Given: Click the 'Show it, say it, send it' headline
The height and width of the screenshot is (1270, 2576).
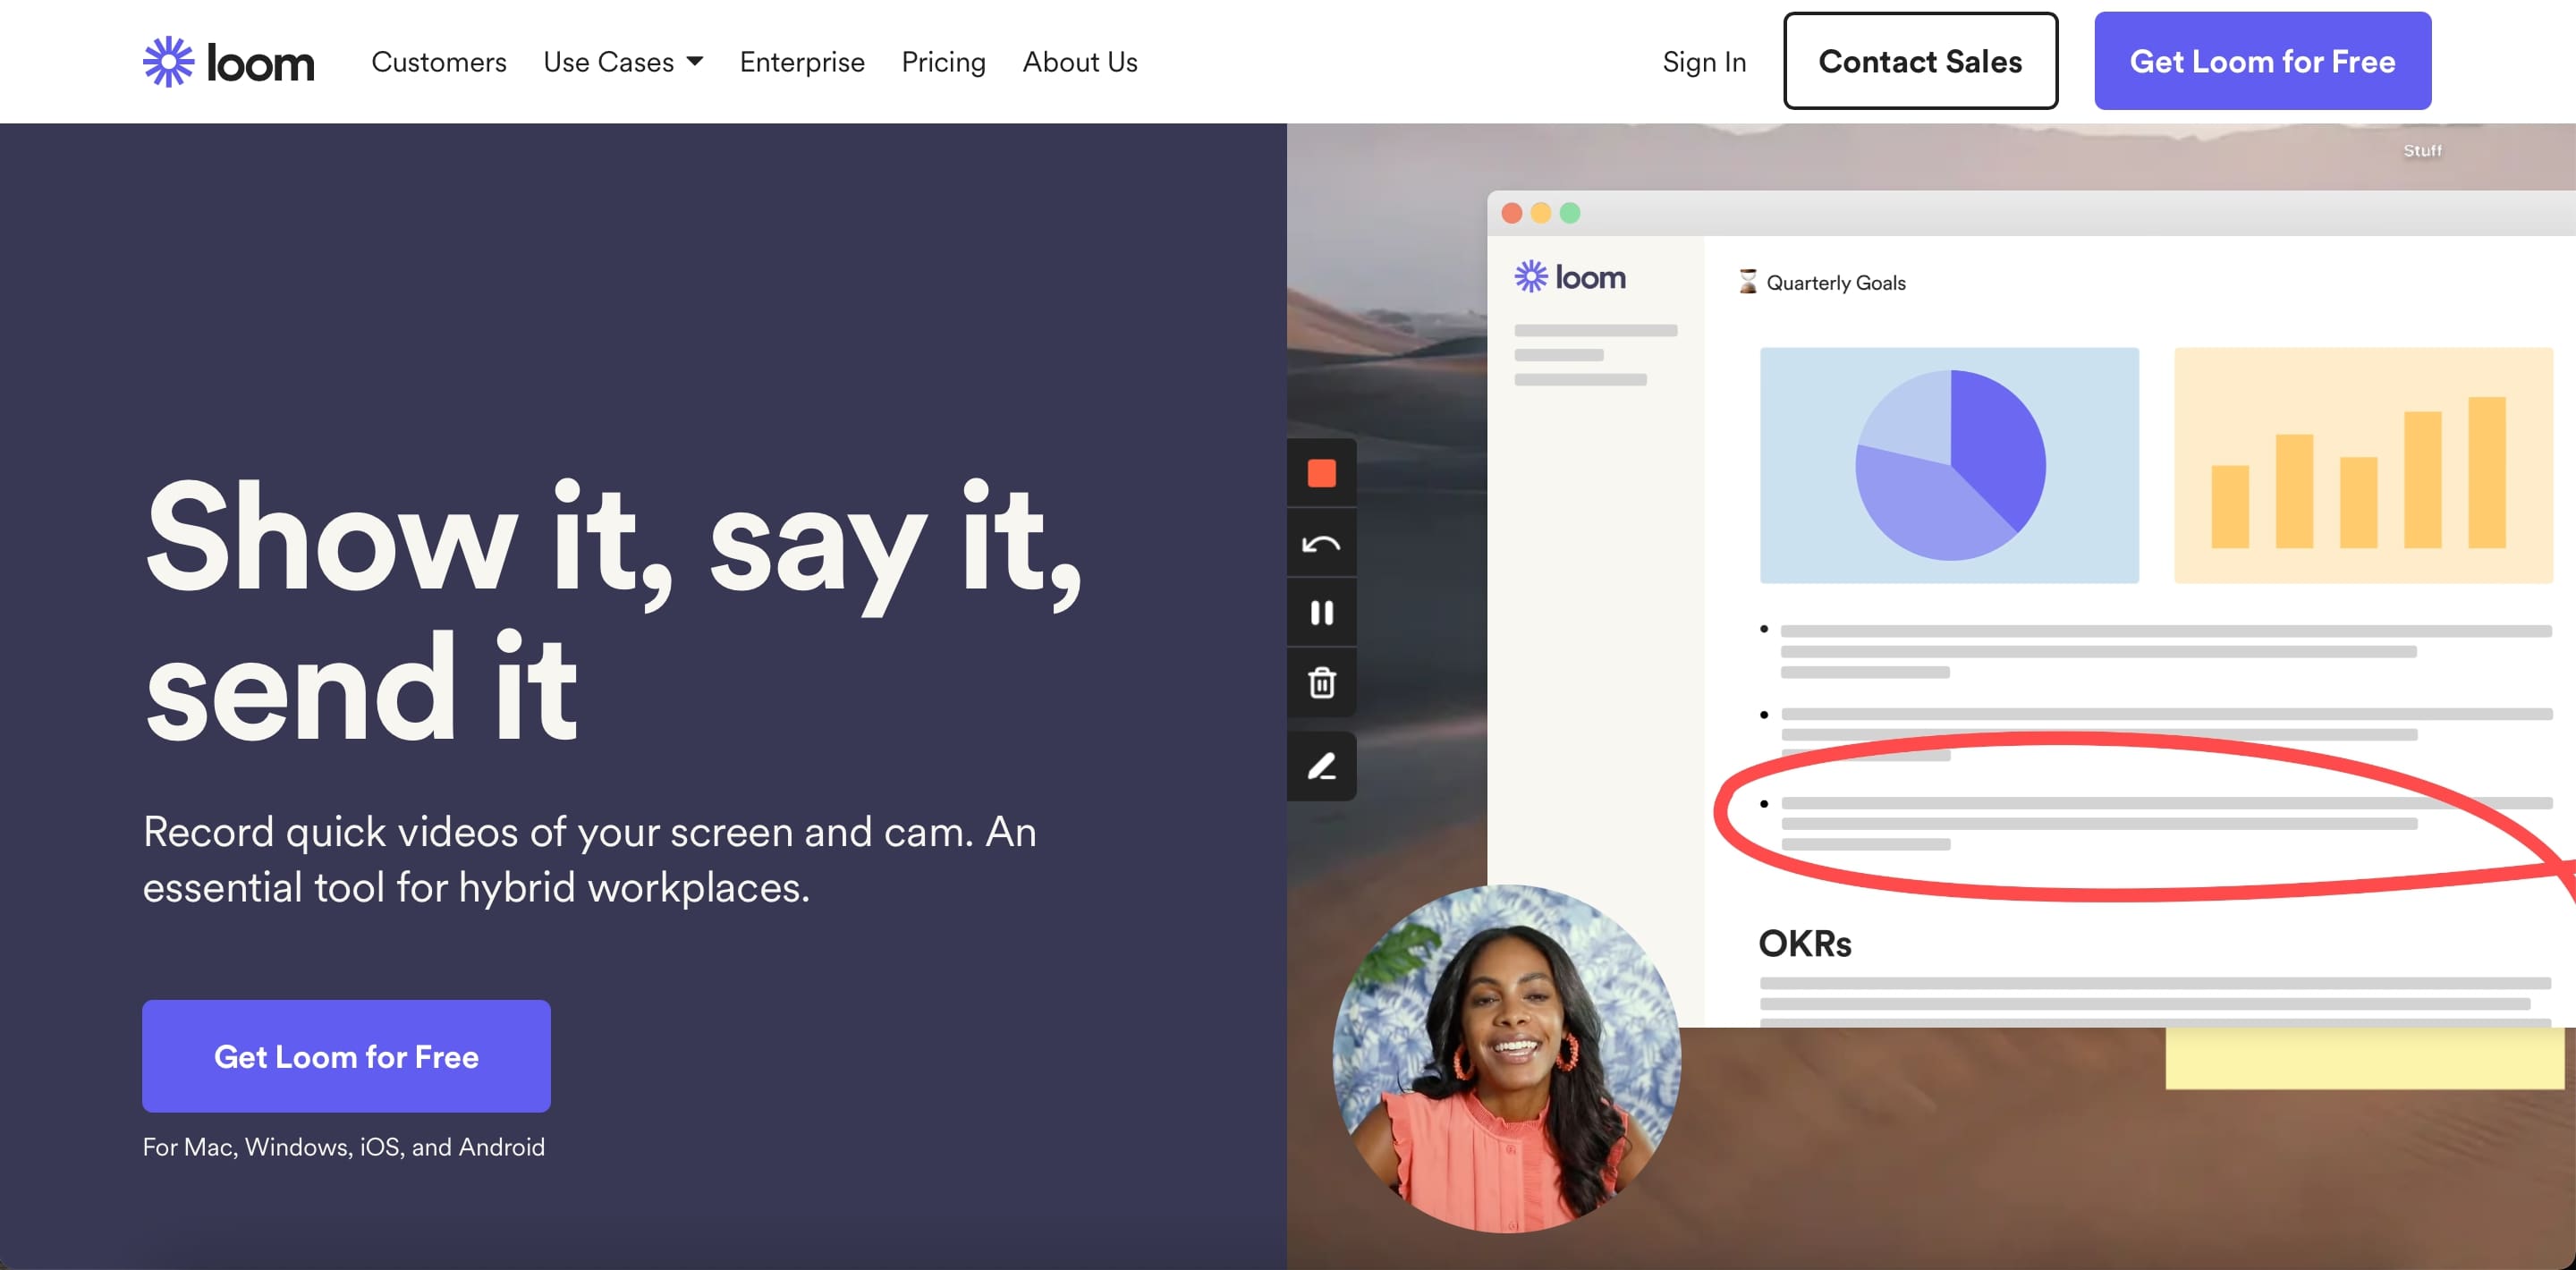Looking at the screenshot, I should click(x=612, y=611).
